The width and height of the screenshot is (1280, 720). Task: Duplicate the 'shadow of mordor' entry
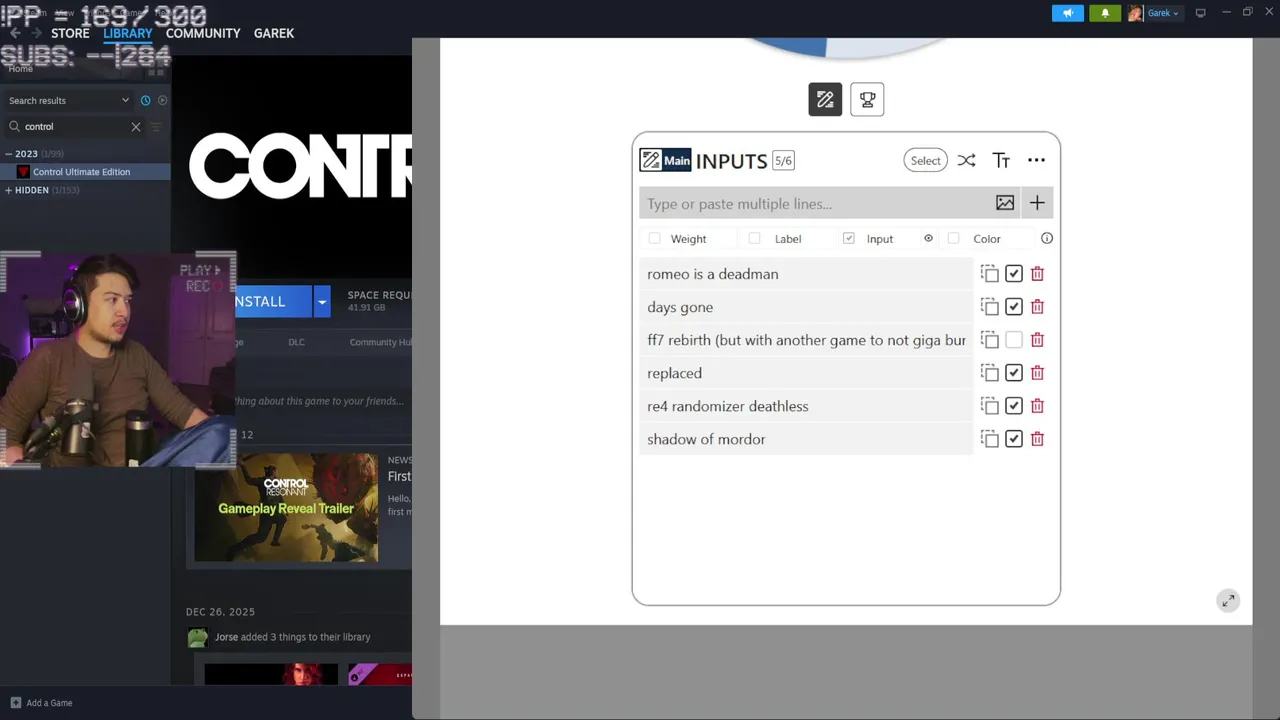tap(990, 439)
